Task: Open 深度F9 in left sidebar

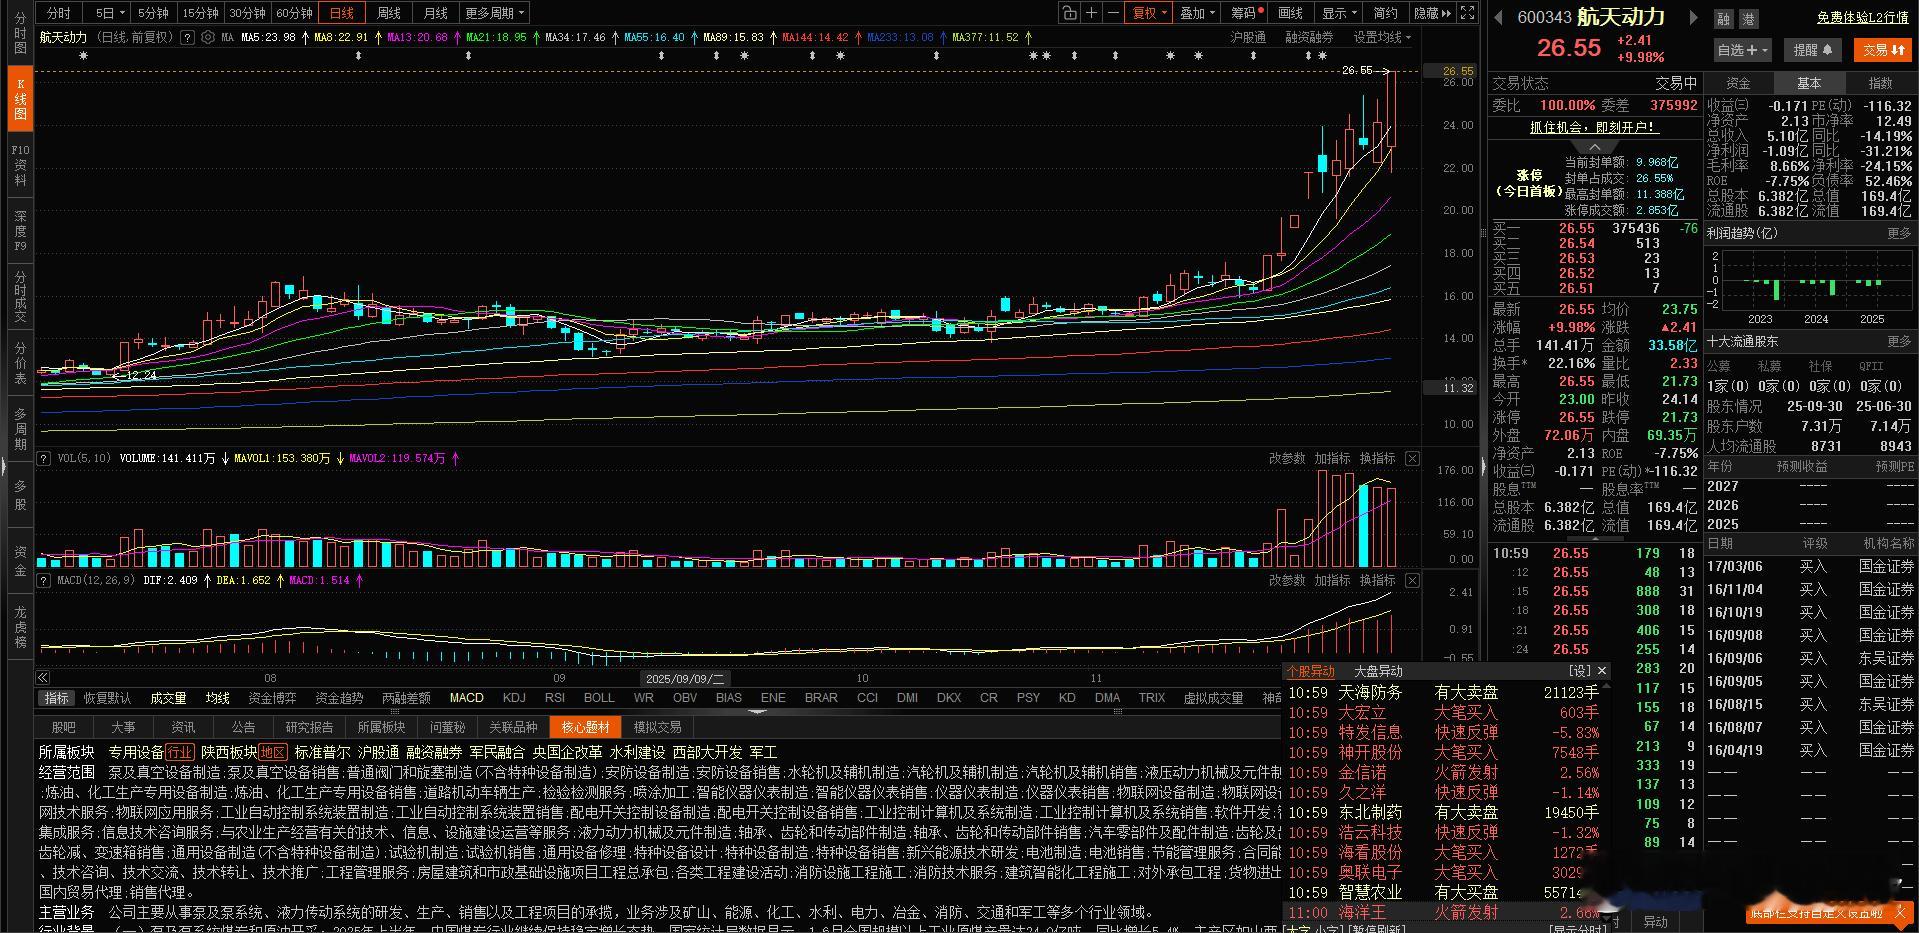Action: 20,231
